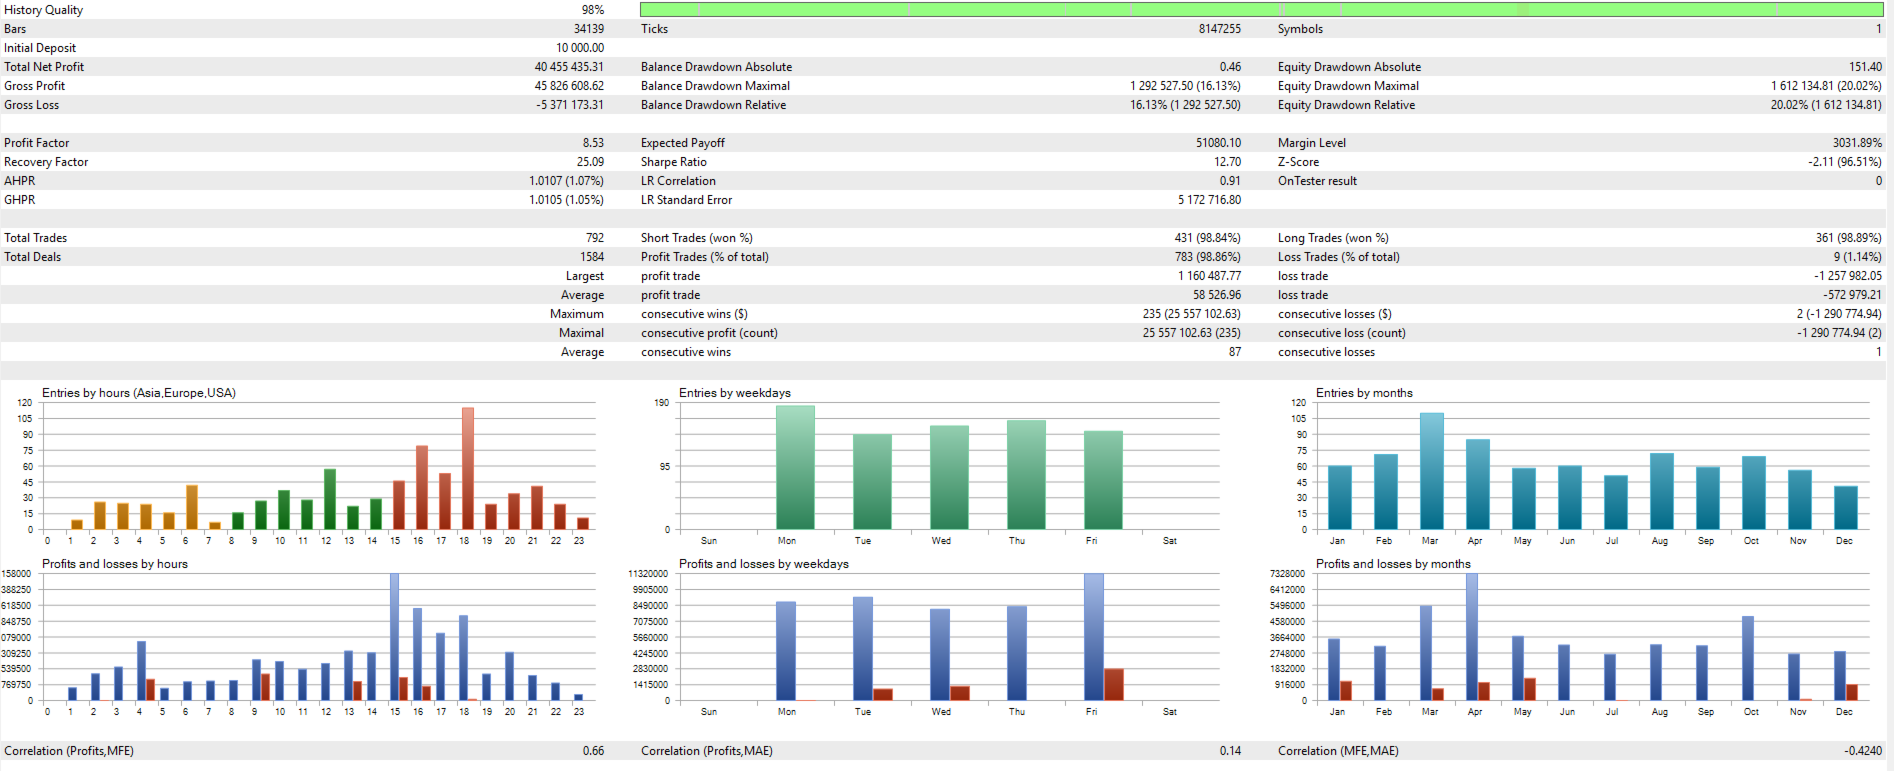The image size is (1894, 771).
Task: Select the Equity Drawdown Maximal value
Action: 1826,86
